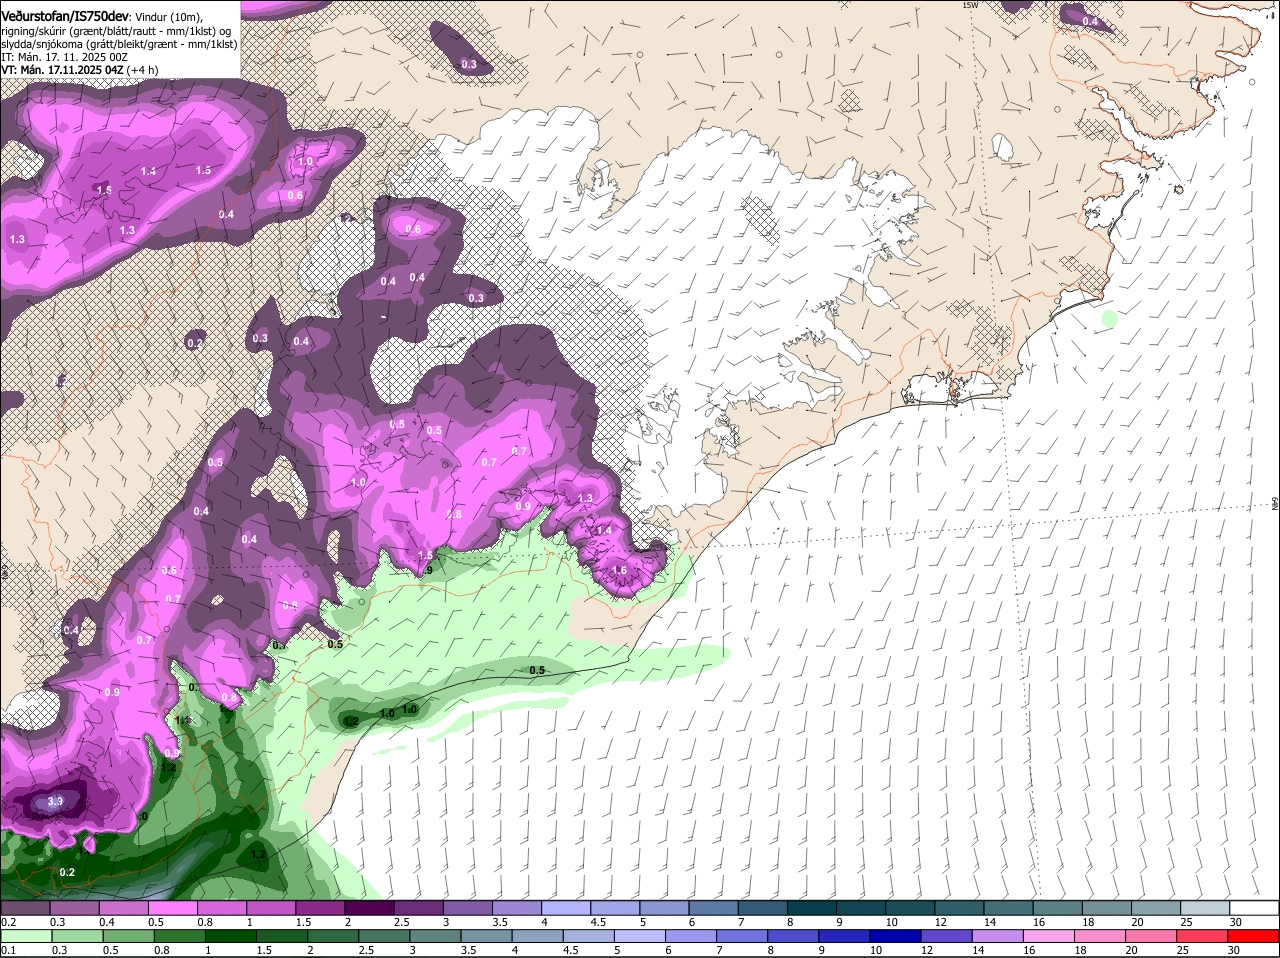The height and width of the screenshot is (958, 1280).
Task: Click the small light-green rain dot offshore
Action: [1108, 319]
